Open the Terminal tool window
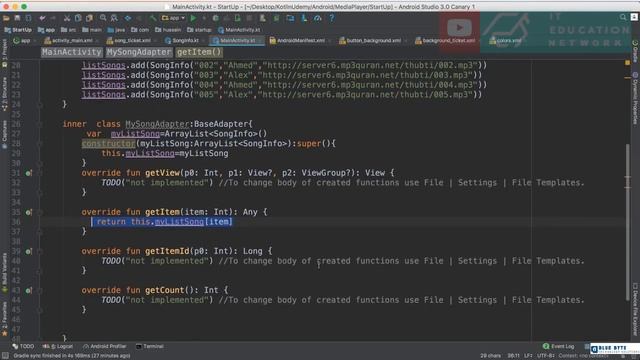The height and width of the screenshot is (360, 640). click(x=150, y=346)
